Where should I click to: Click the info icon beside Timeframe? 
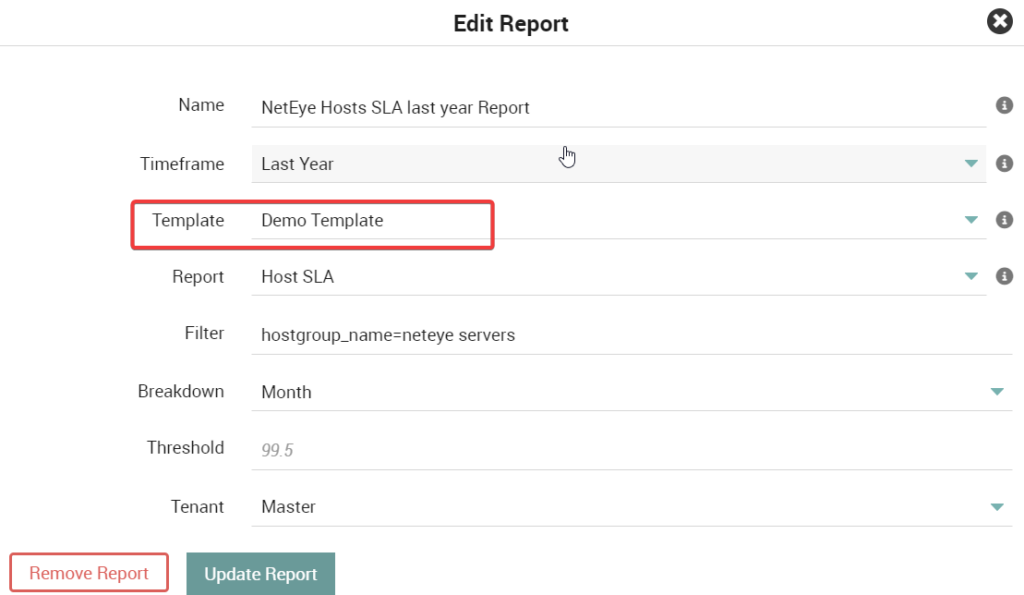1004,163
